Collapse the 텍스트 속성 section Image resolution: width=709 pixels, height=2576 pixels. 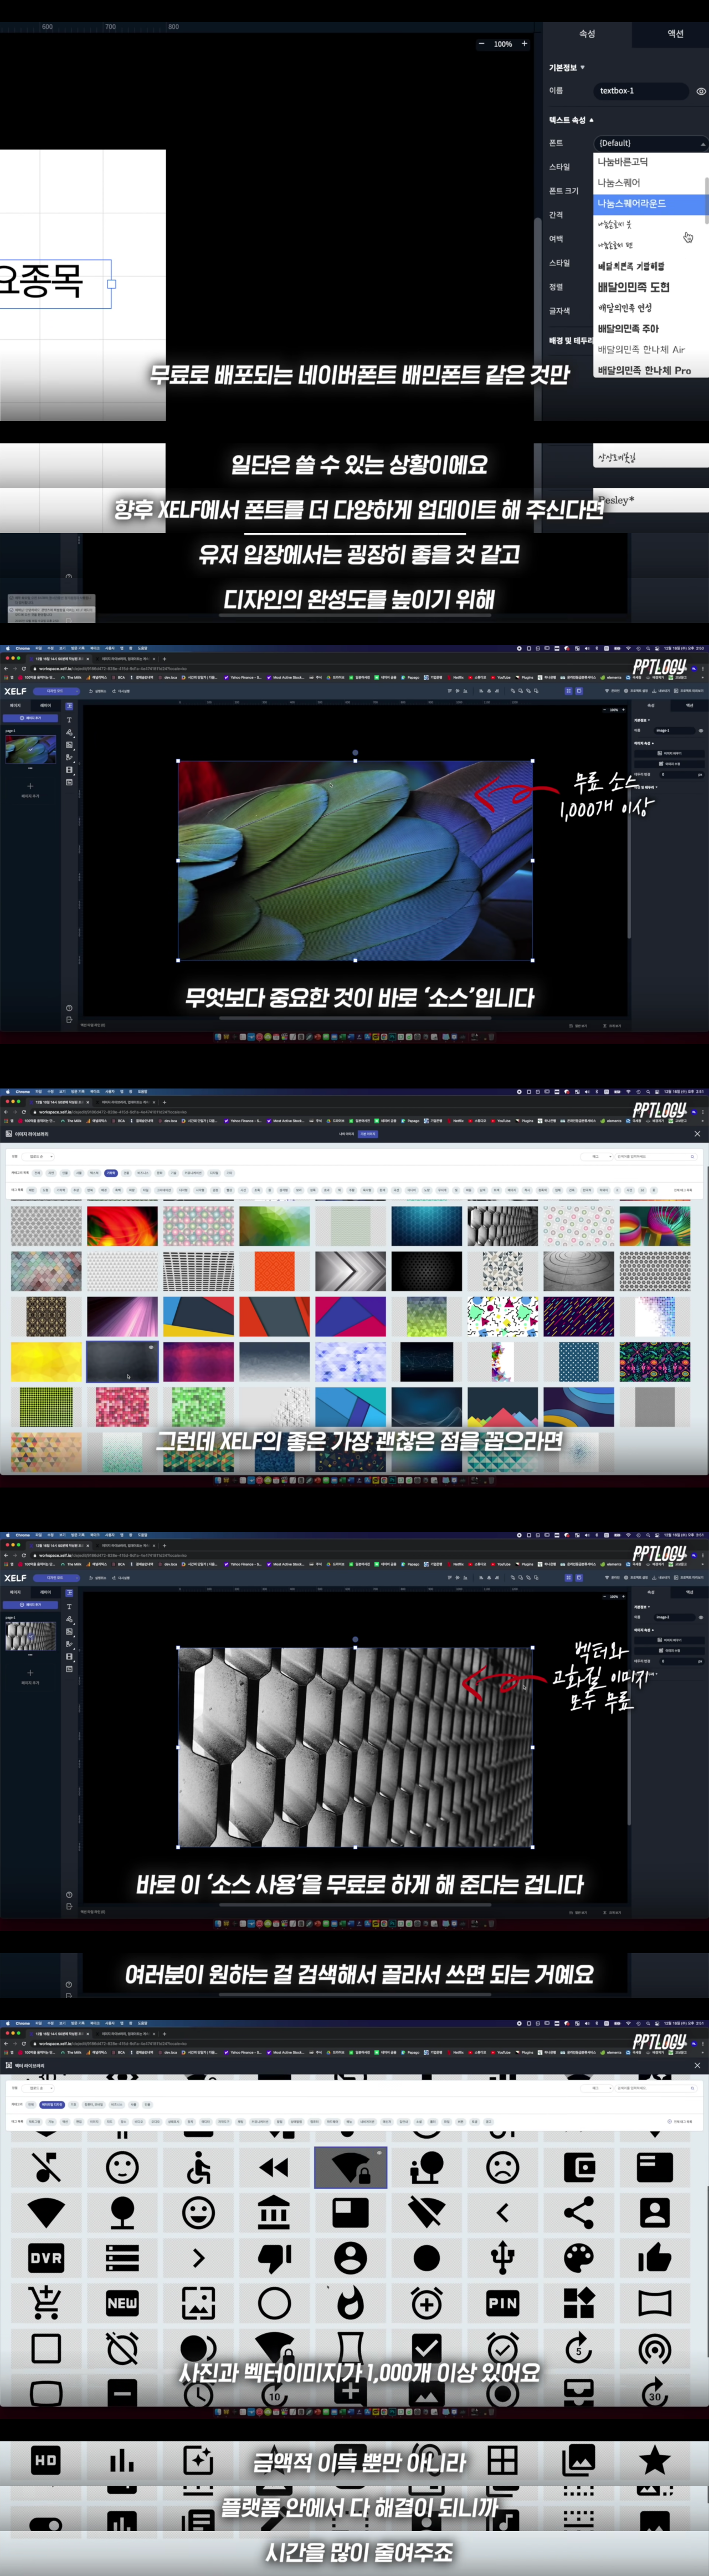[571, 120]
